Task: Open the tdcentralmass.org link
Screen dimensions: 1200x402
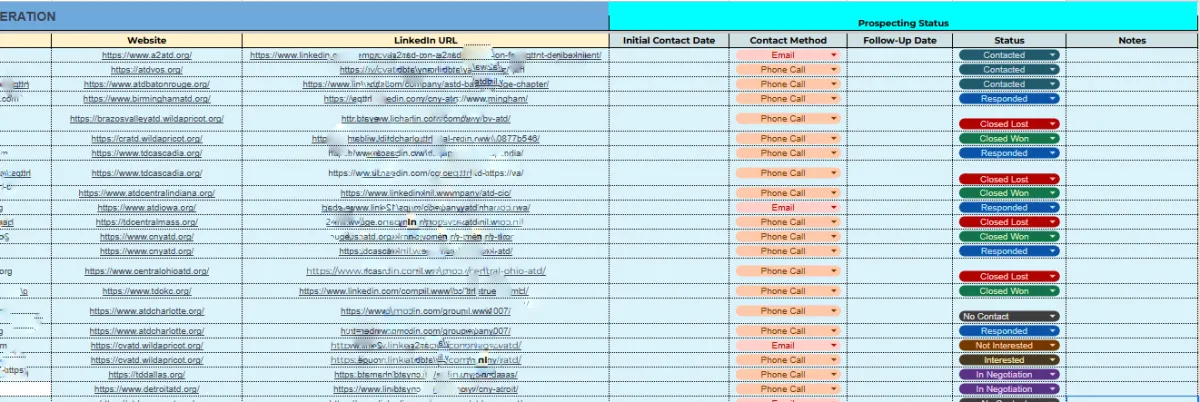Action: (x=146, y=222)
